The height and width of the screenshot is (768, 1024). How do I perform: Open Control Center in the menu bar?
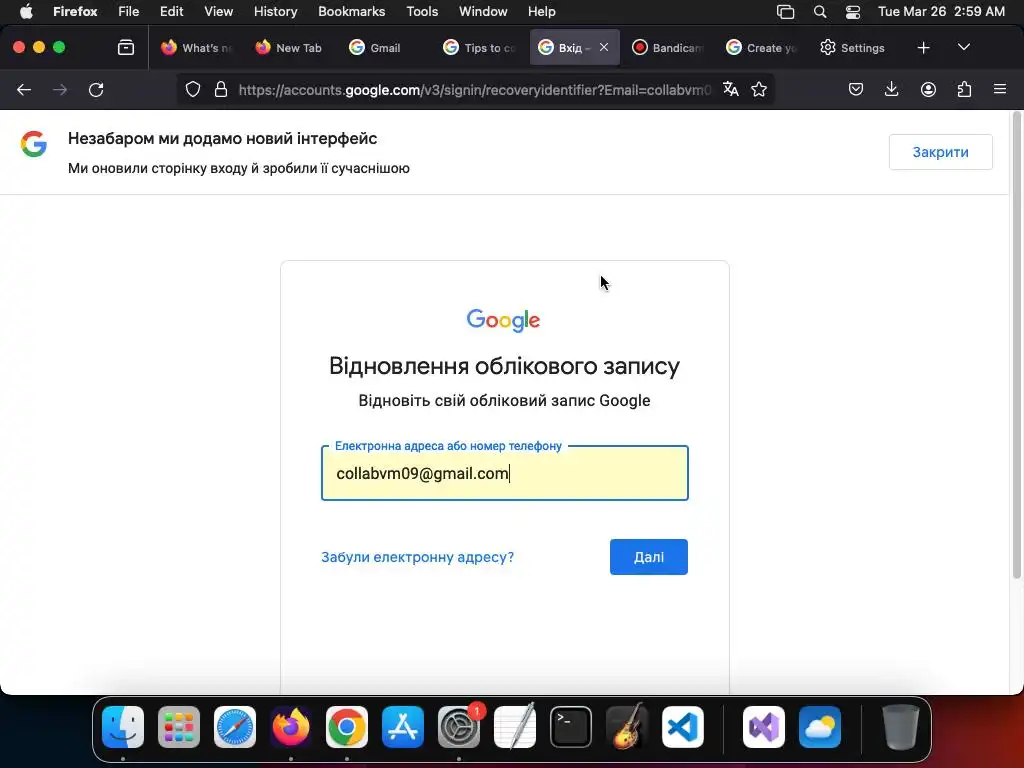pyautogui.click(x=852, y=11)
